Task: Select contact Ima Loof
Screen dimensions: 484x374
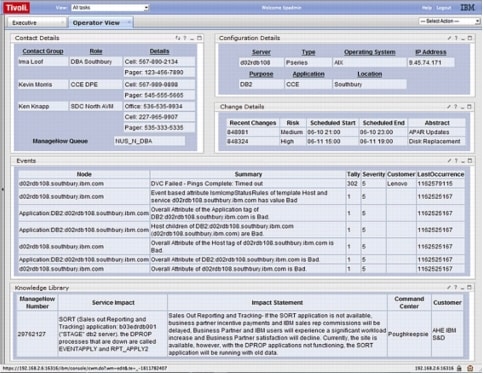Action: 43,62
